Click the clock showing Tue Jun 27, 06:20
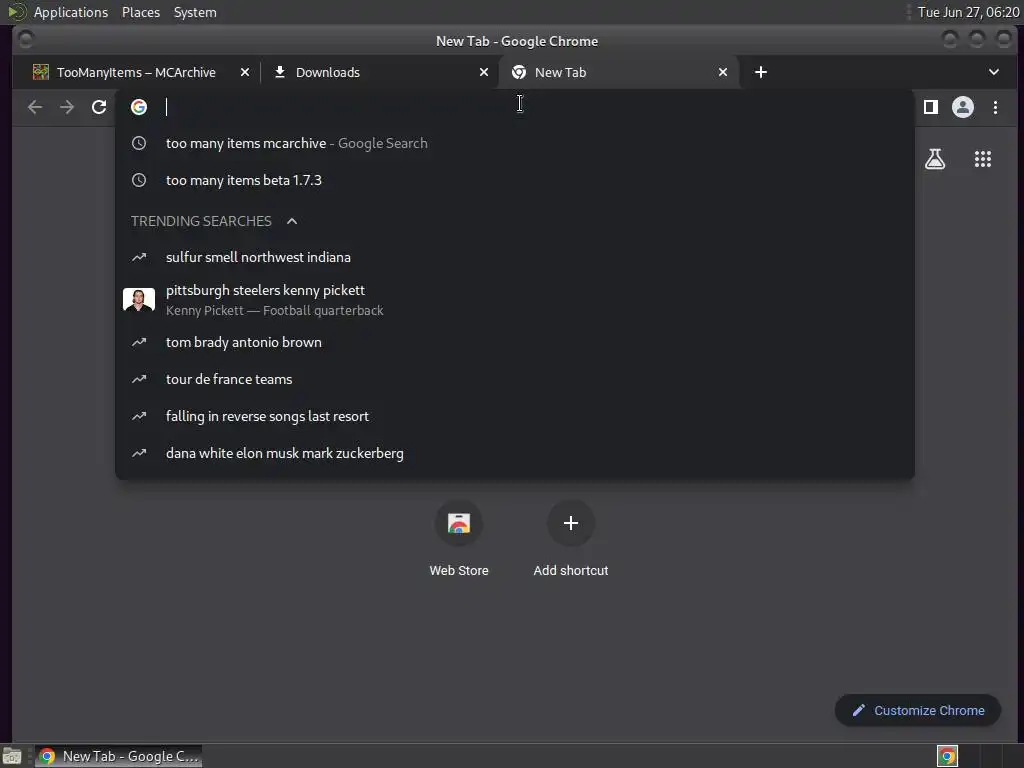 [x=968, y=12]
